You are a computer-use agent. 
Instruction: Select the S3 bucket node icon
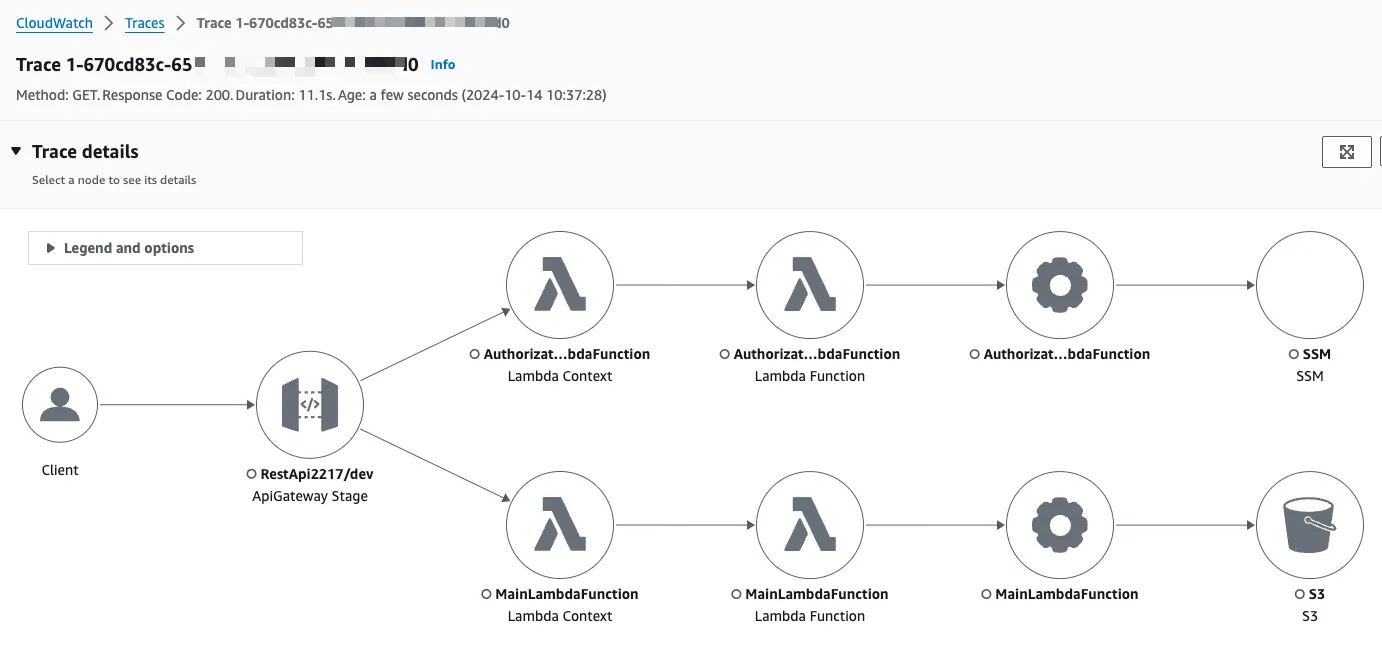coord(1310,525)
